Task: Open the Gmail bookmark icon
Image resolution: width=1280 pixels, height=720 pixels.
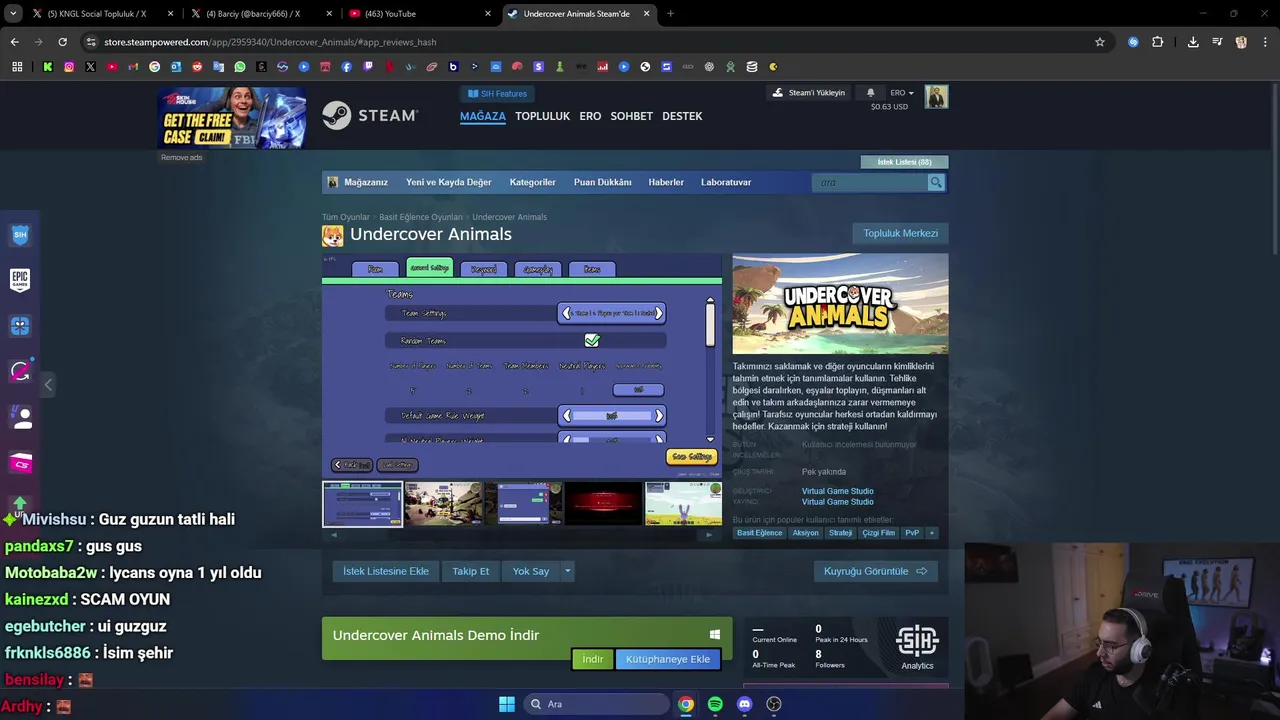Action: (x=133, y=67)
